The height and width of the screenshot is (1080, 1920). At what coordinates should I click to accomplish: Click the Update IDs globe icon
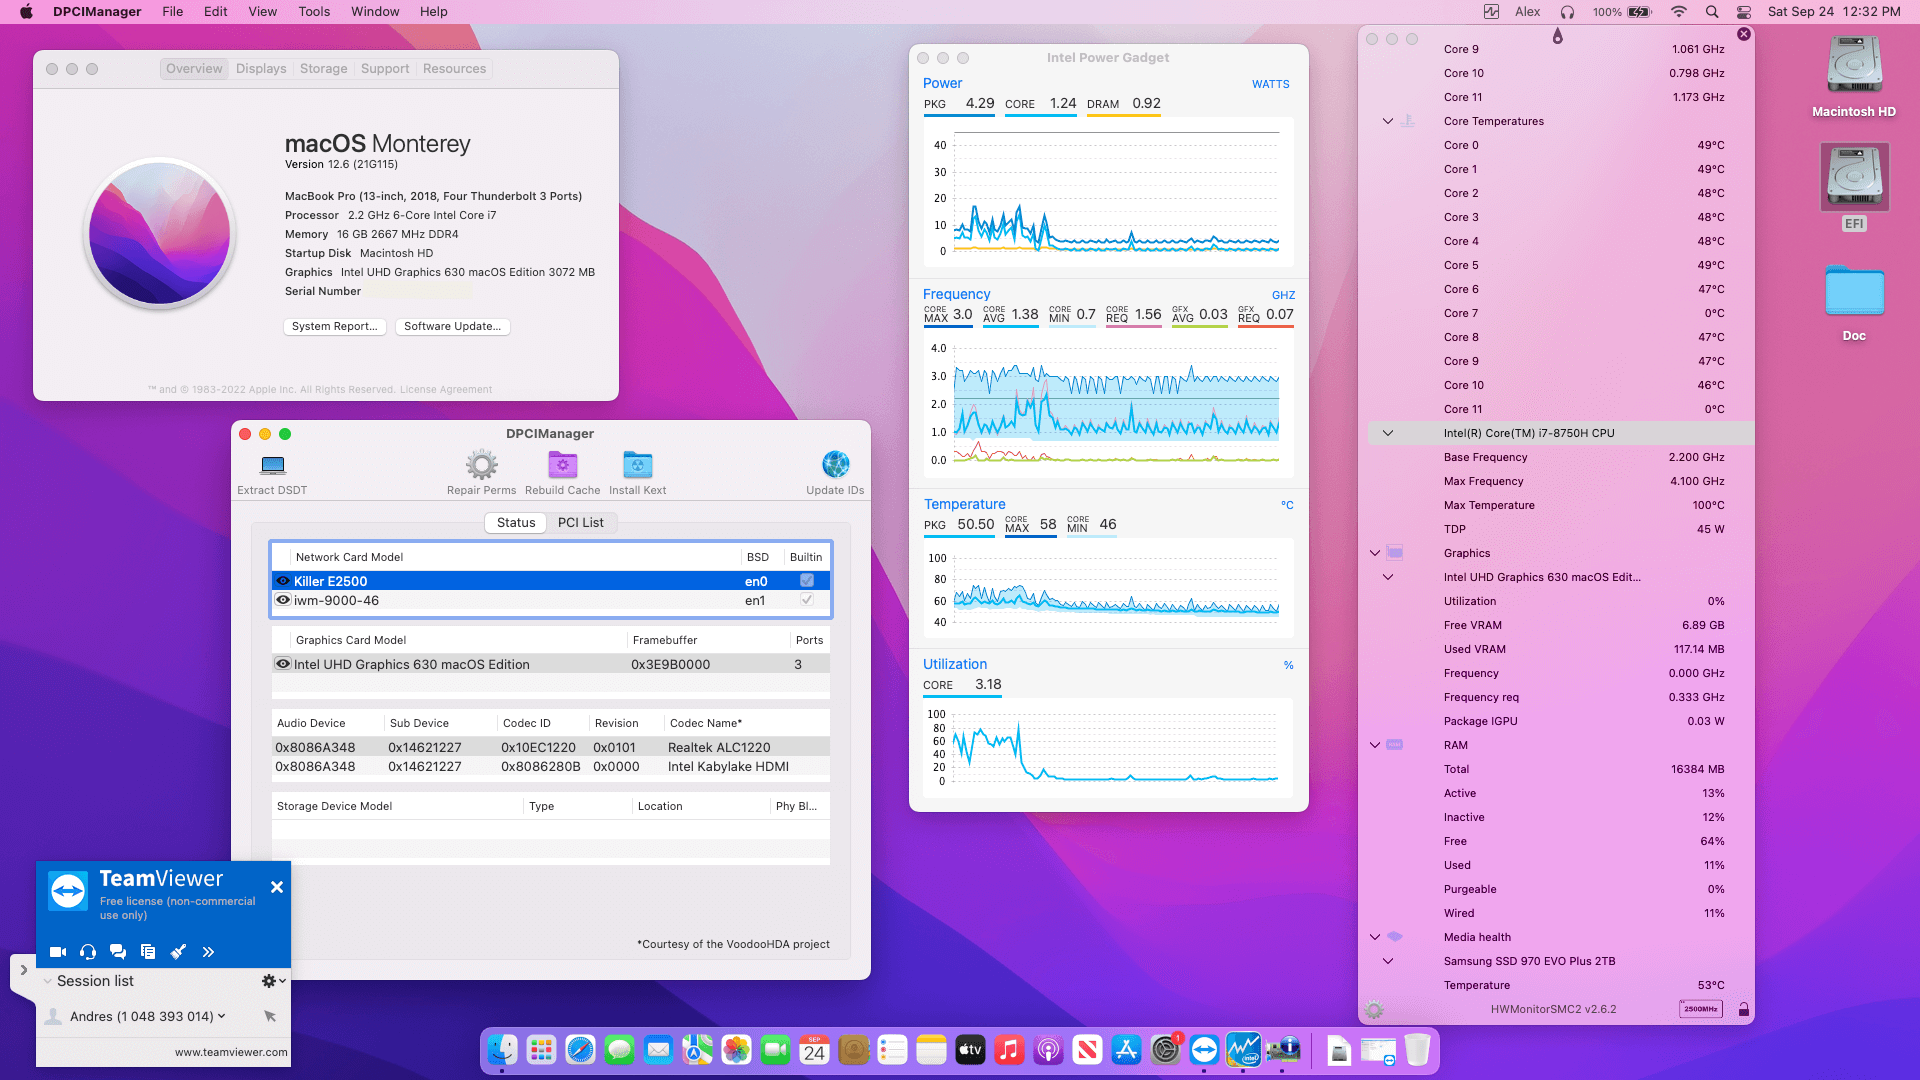tap(835, 465)
